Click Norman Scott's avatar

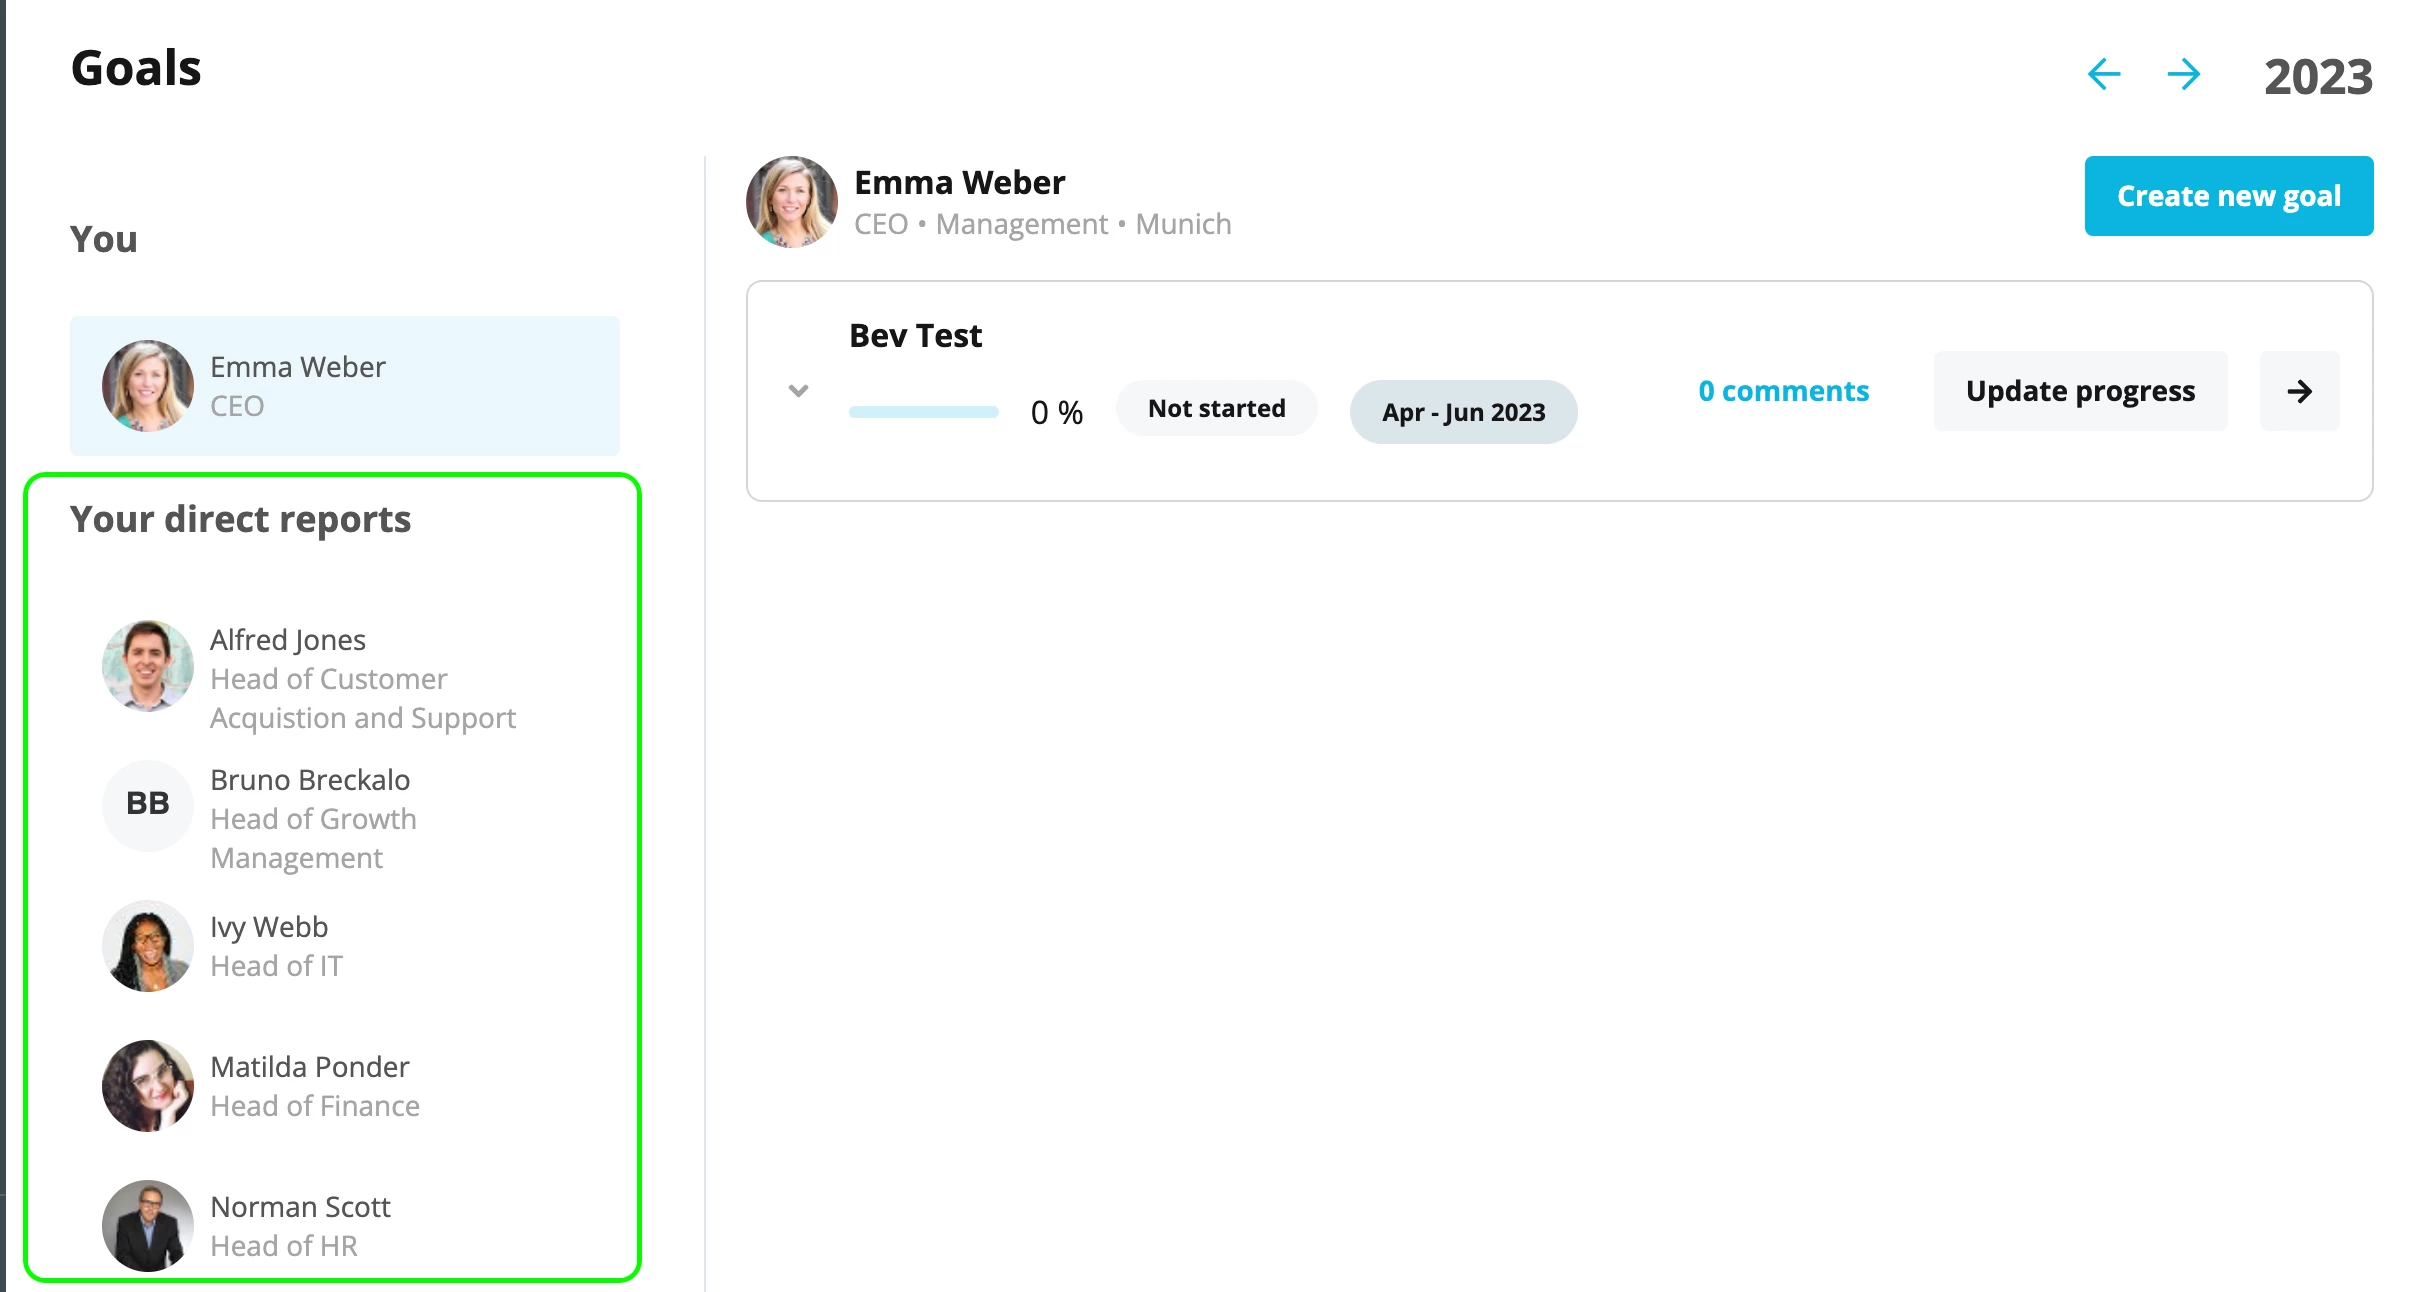pos(148,1226)
